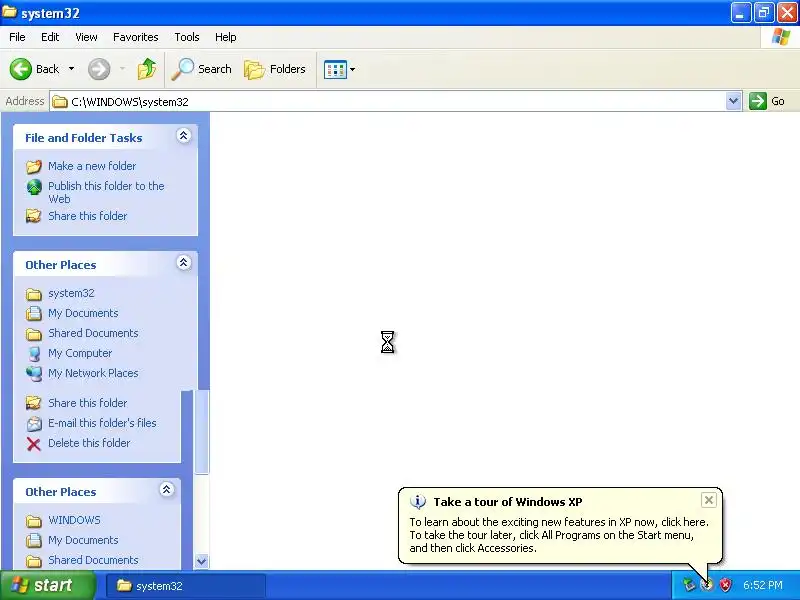
Task: Click the Make a new folder icon
Action: point(34,166)
